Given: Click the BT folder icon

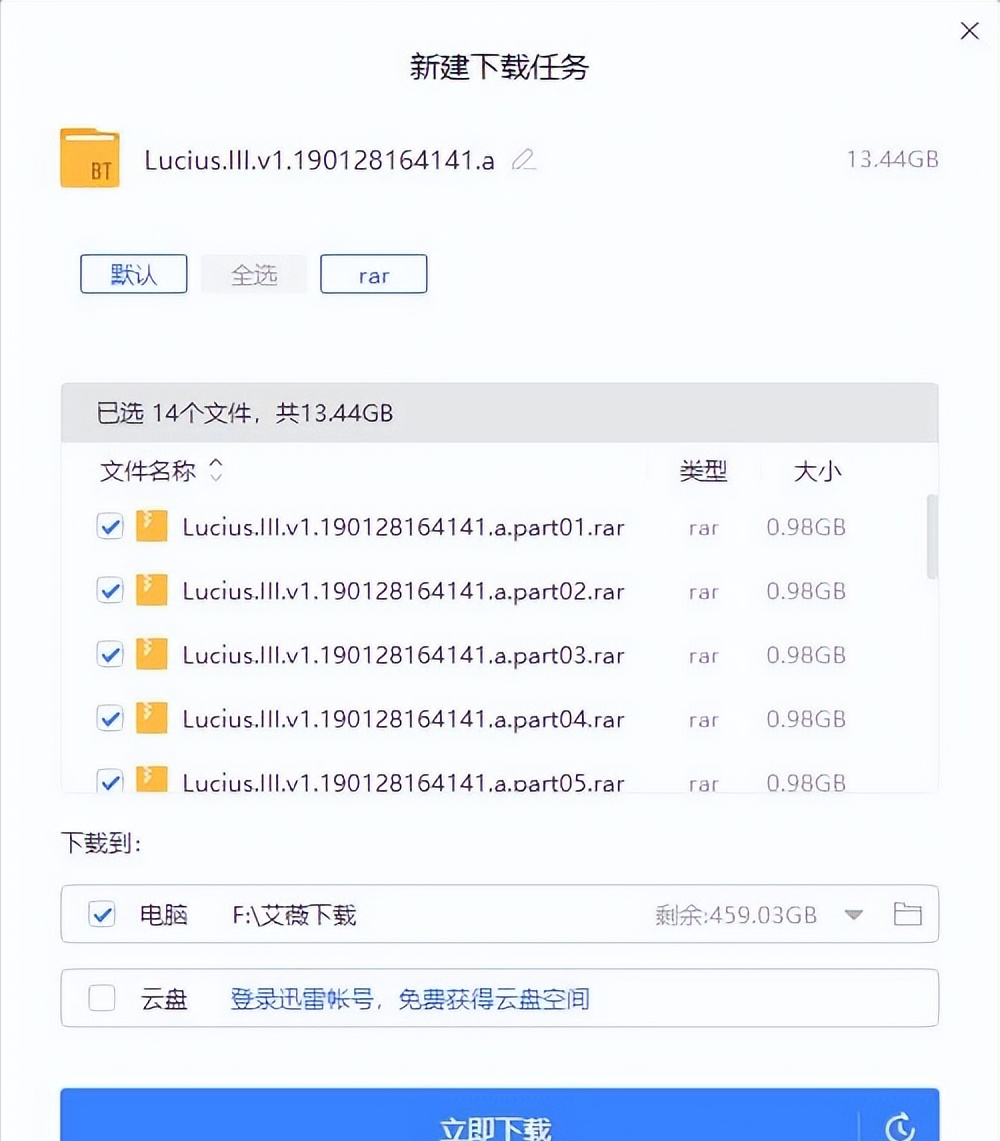Looking at the screenshot, I should click(x=90, y=158).
